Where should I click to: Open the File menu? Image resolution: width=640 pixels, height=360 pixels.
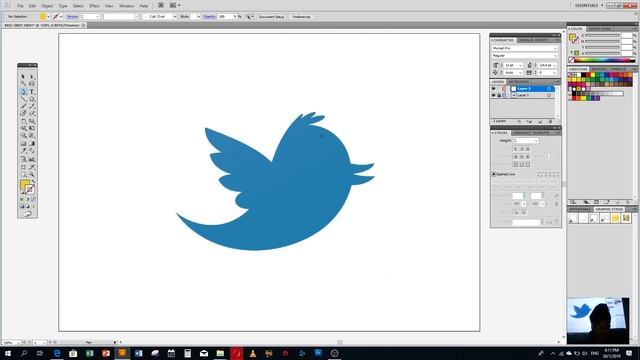pyautogui.click(x=20, y=6)
